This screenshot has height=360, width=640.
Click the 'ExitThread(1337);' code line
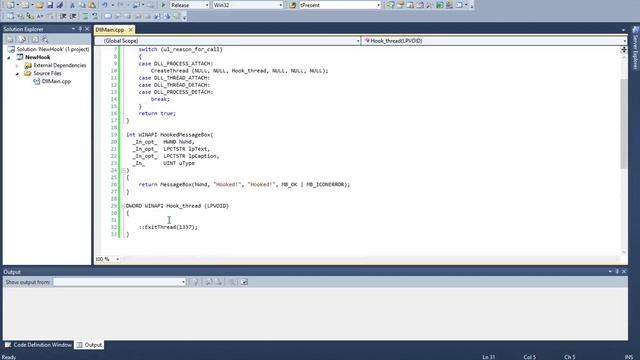pos(168,227)
